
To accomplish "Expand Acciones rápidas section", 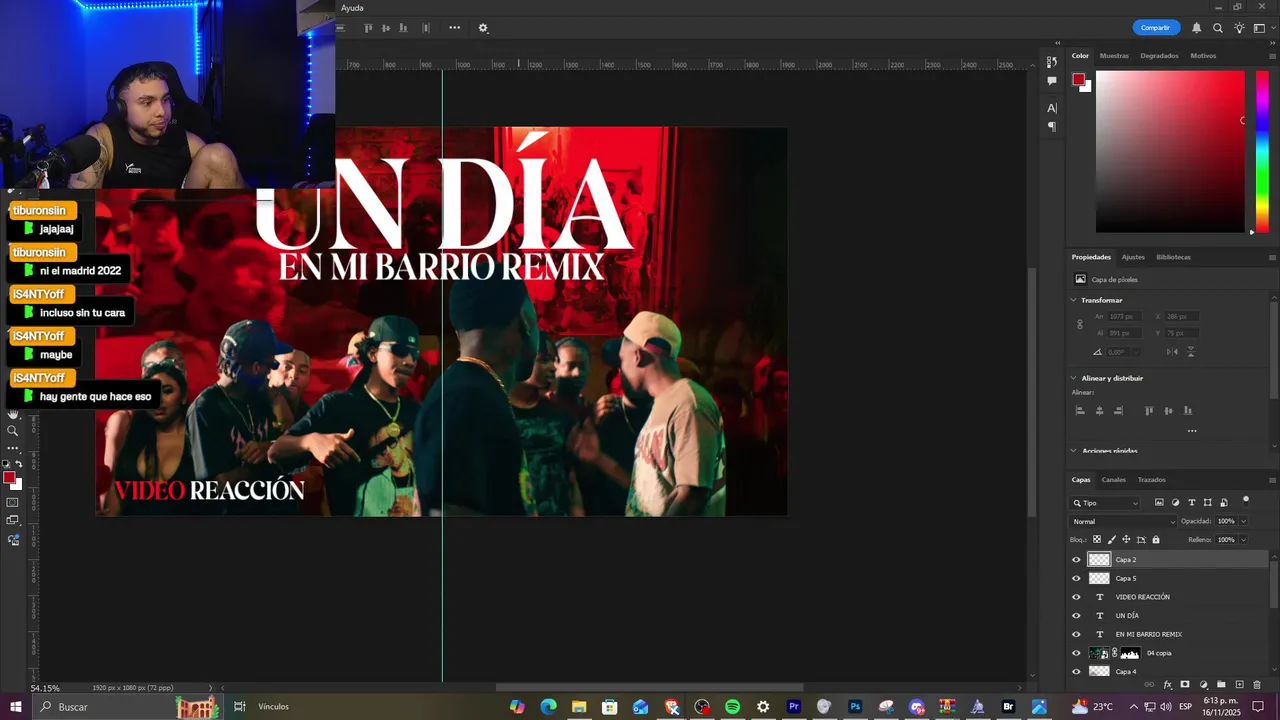I will pyautogui.click(x=1074, y=451).
